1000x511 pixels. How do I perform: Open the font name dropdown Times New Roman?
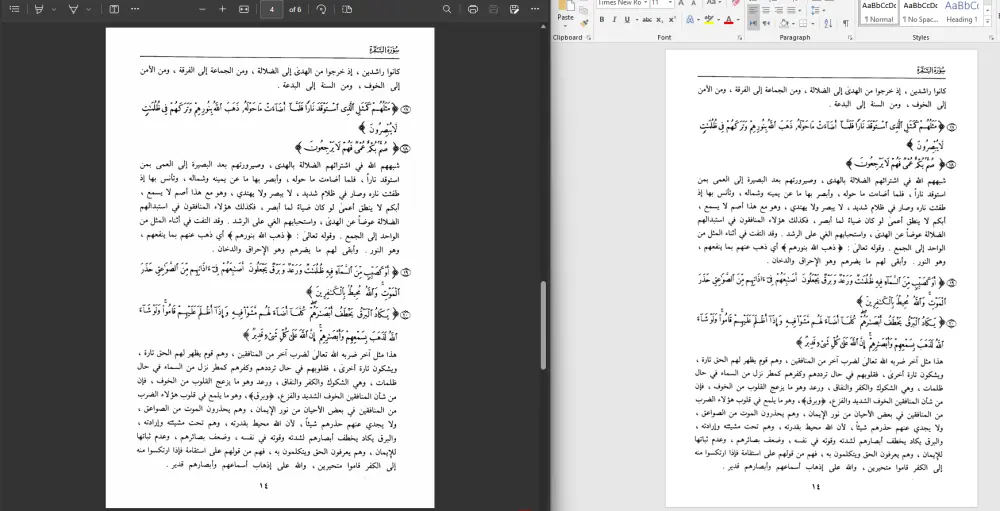[645, 3]
